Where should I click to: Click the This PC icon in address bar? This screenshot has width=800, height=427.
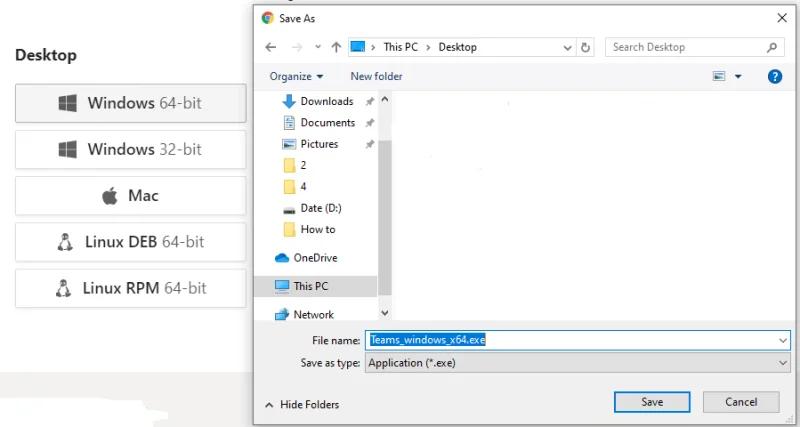[358, 47]
